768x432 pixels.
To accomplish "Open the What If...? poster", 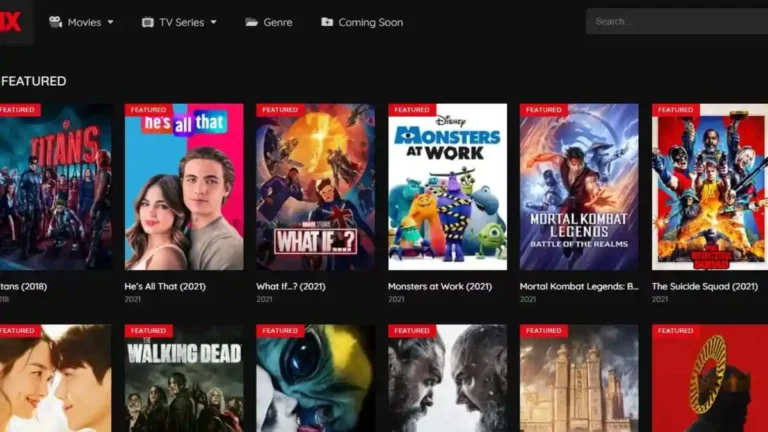I will coord(316,187).
